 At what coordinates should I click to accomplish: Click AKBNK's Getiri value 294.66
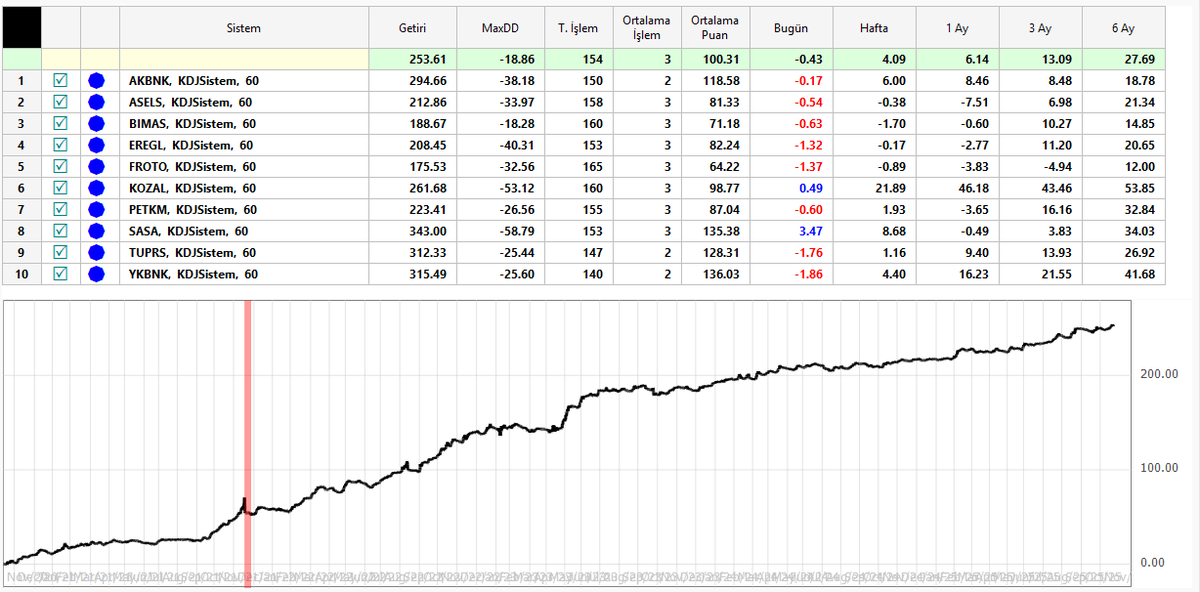point(427,80)
